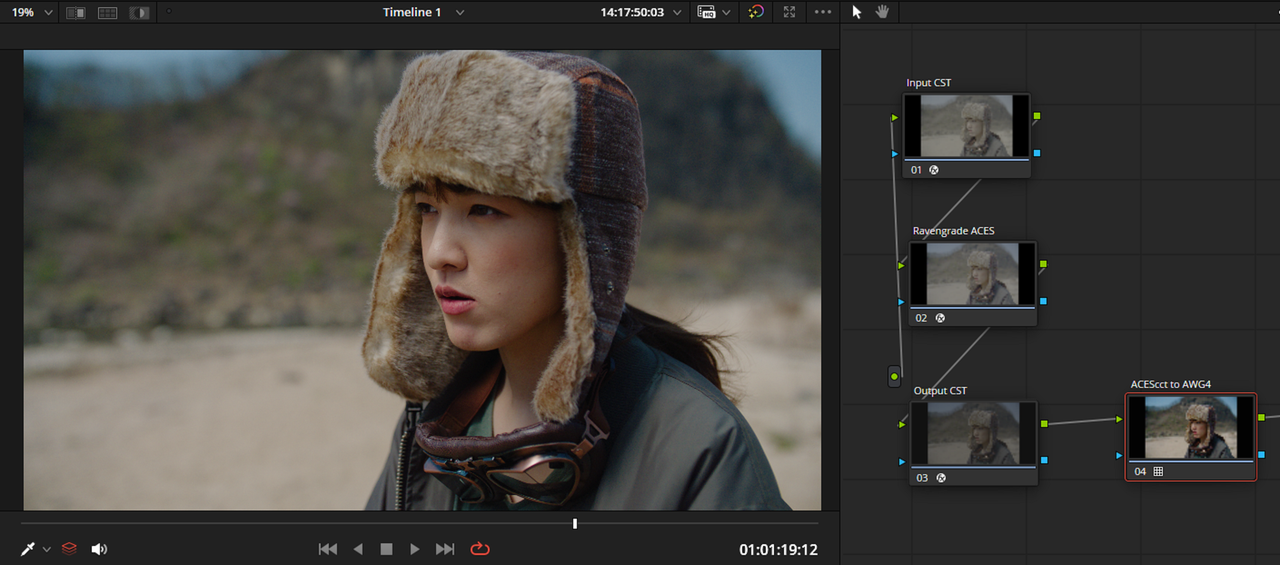Click node number 01 label
This screenshot has height=565, width=1280.
pyautogui.click(x=916, y=170)
